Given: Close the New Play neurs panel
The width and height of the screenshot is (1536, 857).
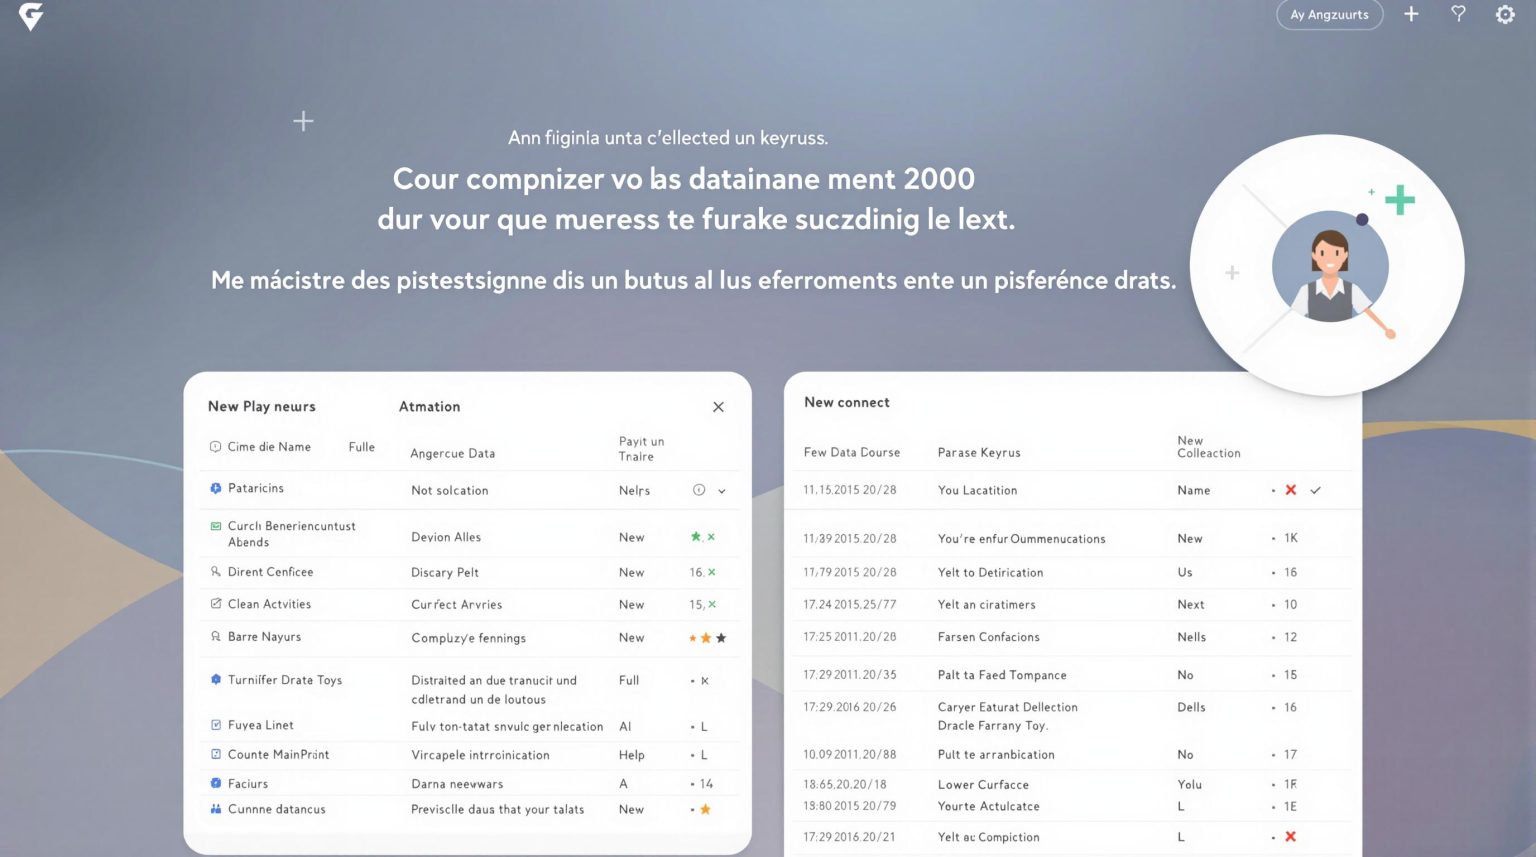Looking at the screenshot, I should pyautogui.click(x=718, y=407).
